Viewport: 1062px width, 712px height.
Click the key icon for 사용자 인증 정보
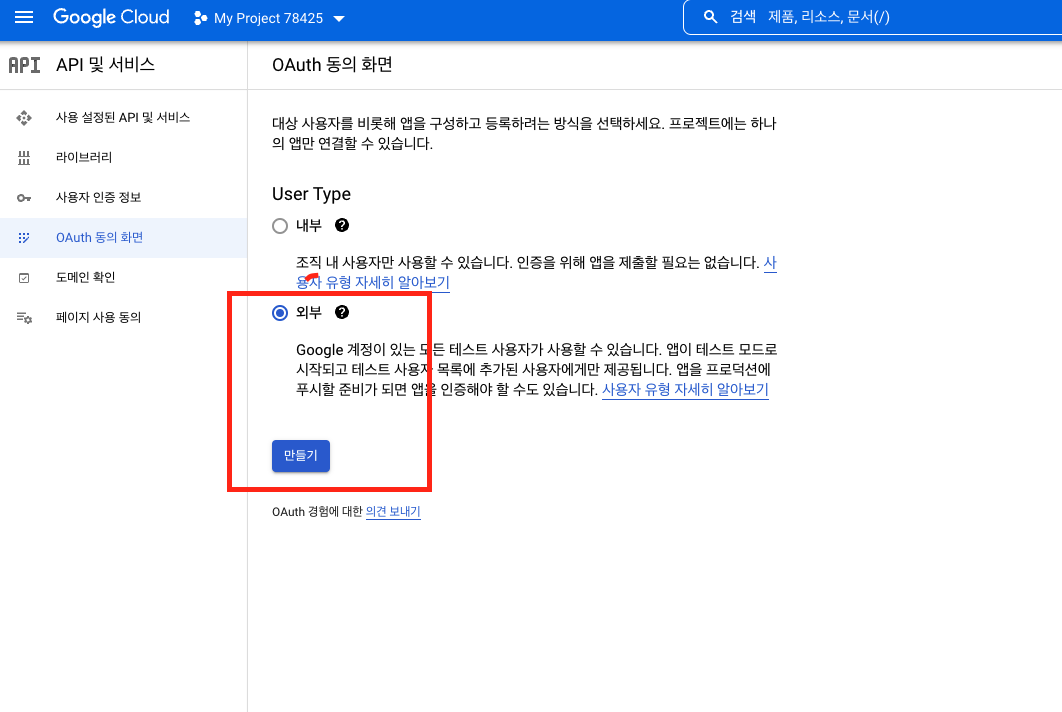[24, 198]
